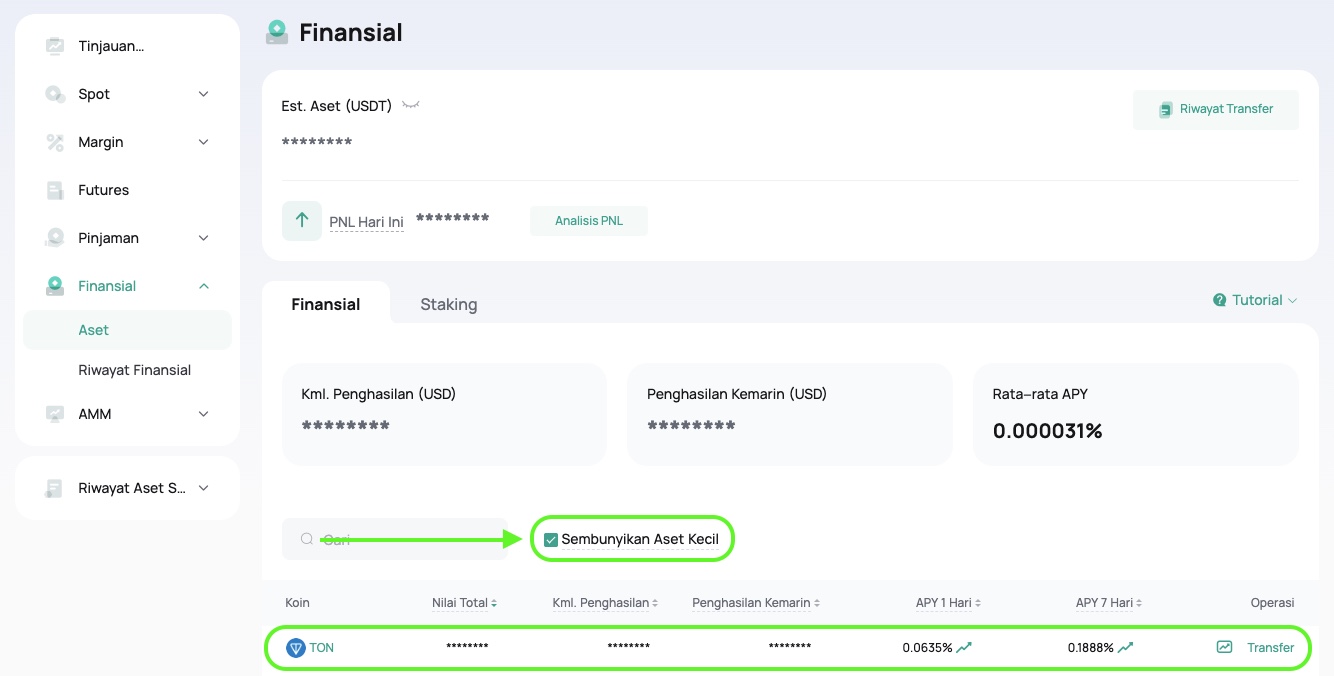Click the Cari search field
The height and width of the screenshot is (676, 1334).
[395, 539]
